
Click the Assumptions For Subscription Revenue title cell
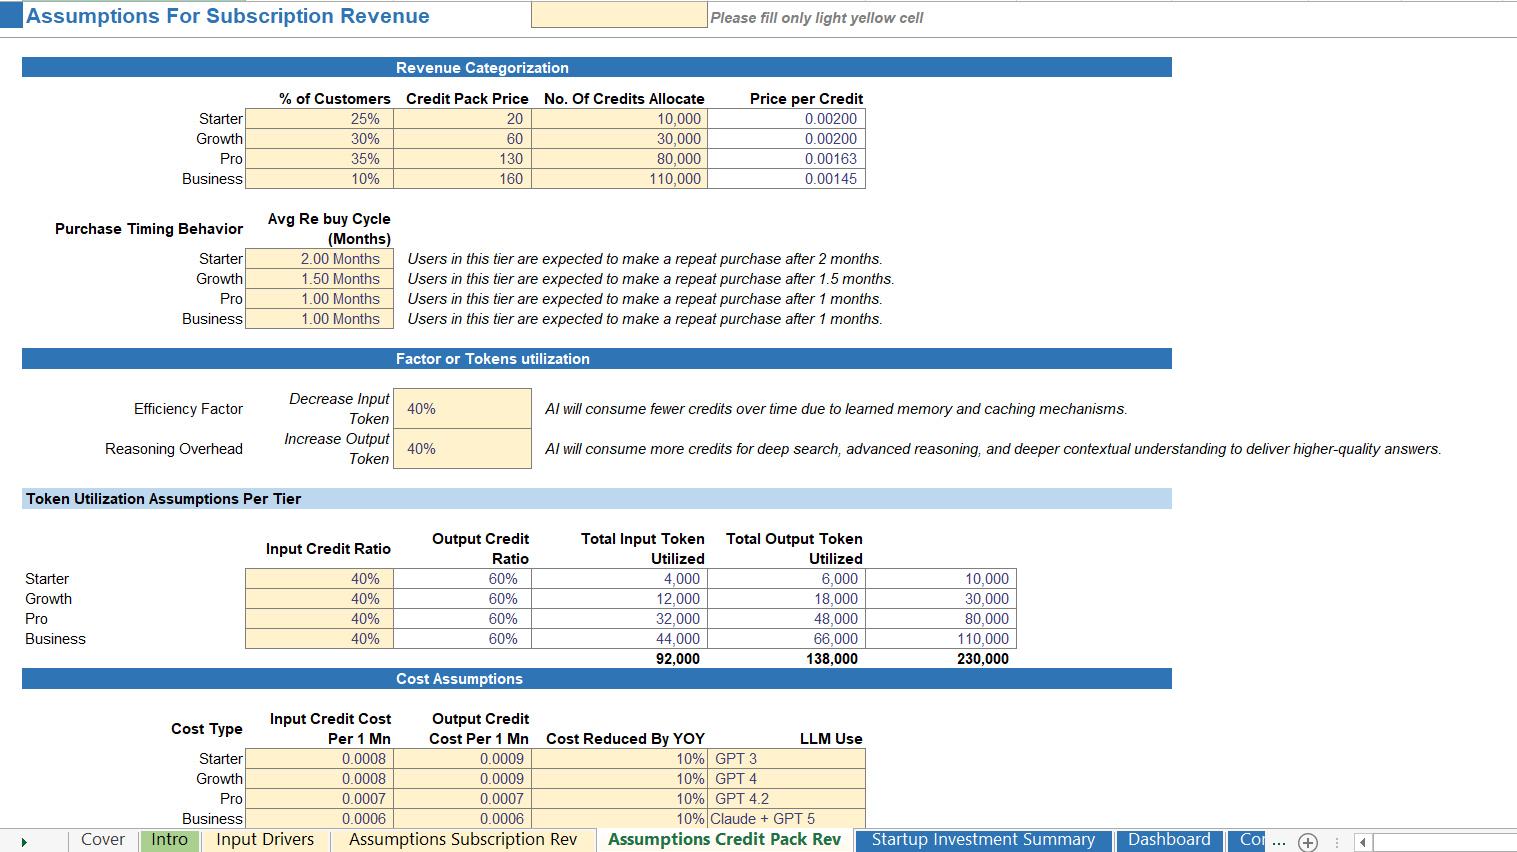pos(227,16)
